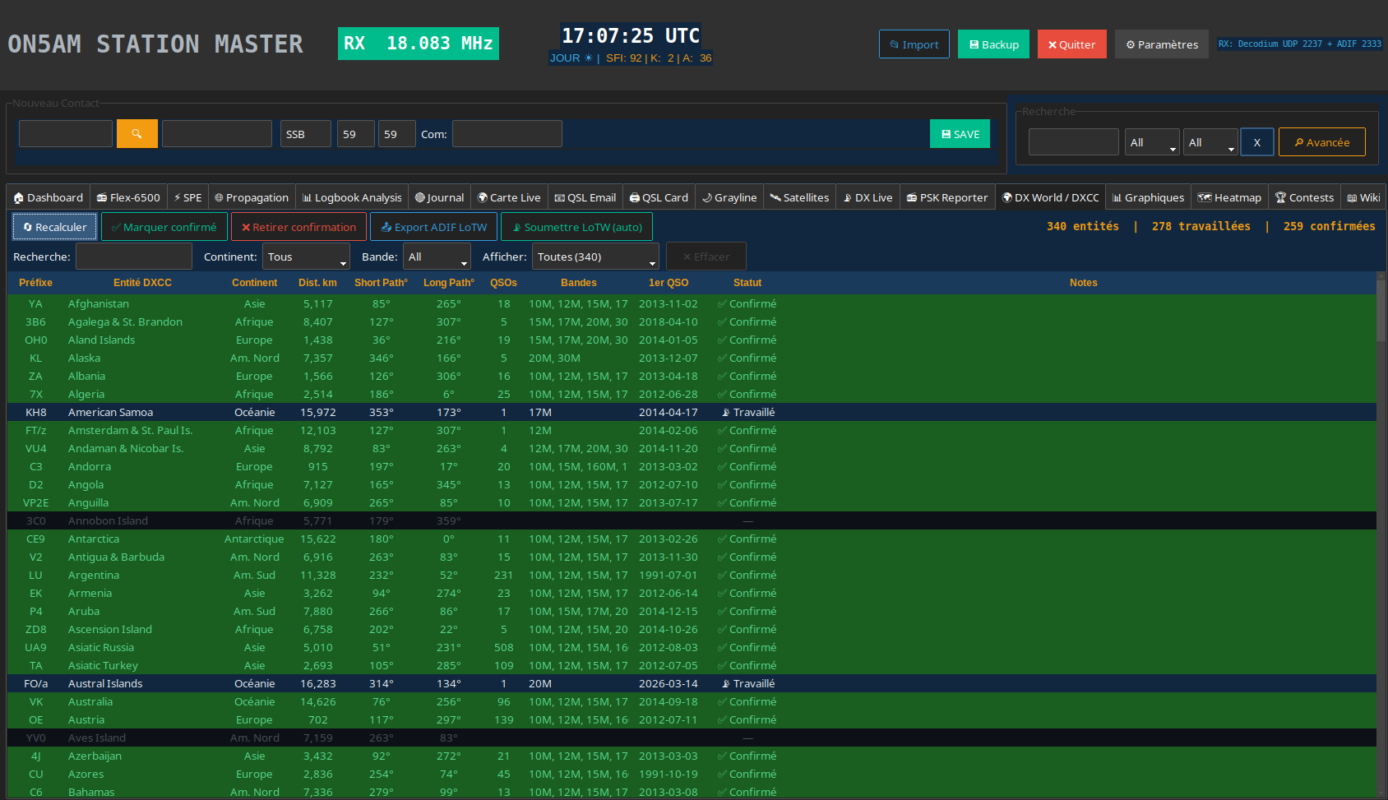
Task: Open Paramètres settings
Action: [1161, 44]
